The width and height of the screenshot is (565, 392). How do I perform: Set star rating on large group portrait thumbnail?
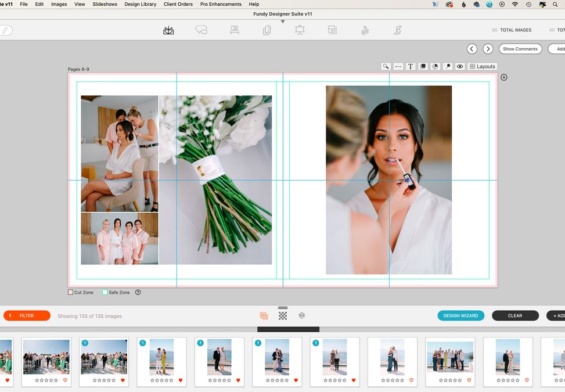coord(450,380)
